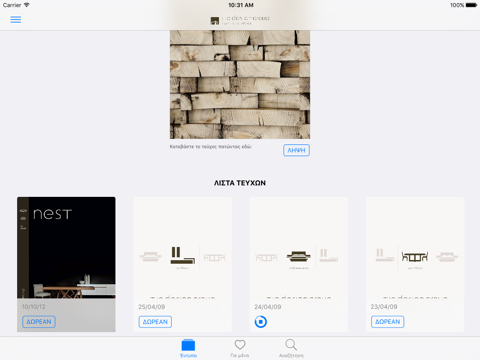Tap ΔΩΡΕΑΝ button for 23/04/09 issue
The height and width of the screenshot is (360, 480).
[x=388, y=322]
